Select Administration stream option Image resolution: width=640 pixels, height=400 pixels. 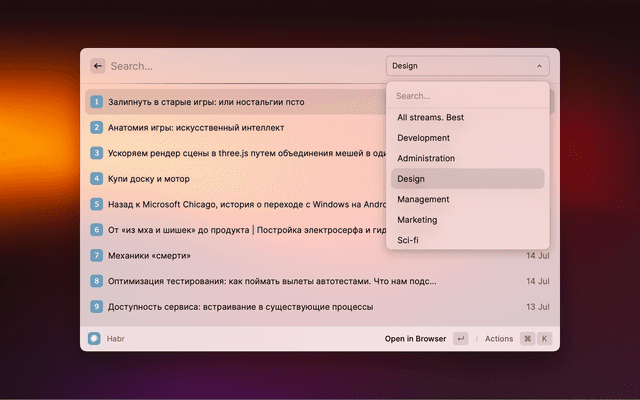click(x=425, y=158)
